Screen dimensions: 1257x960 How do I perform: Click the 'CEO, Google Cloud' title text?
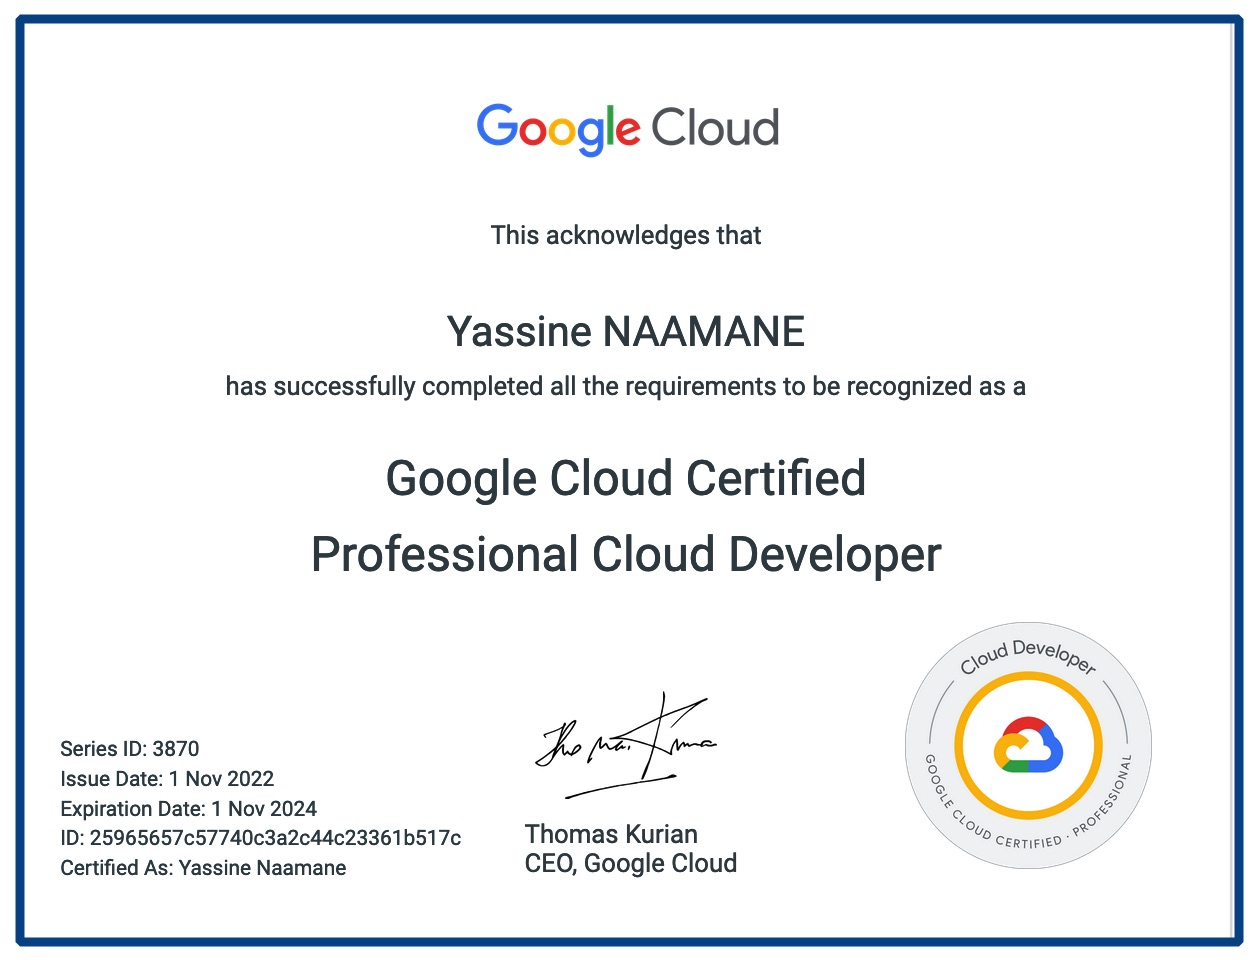pyautogui.click(x=630, y=864)
